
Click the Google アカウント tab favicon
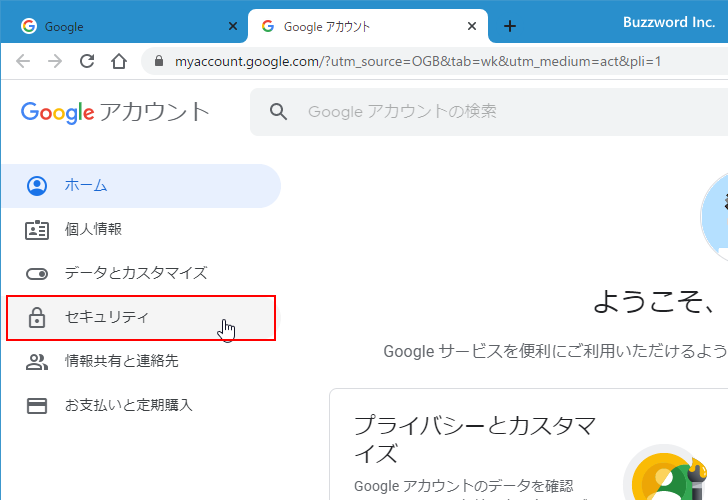coord(268,26)
